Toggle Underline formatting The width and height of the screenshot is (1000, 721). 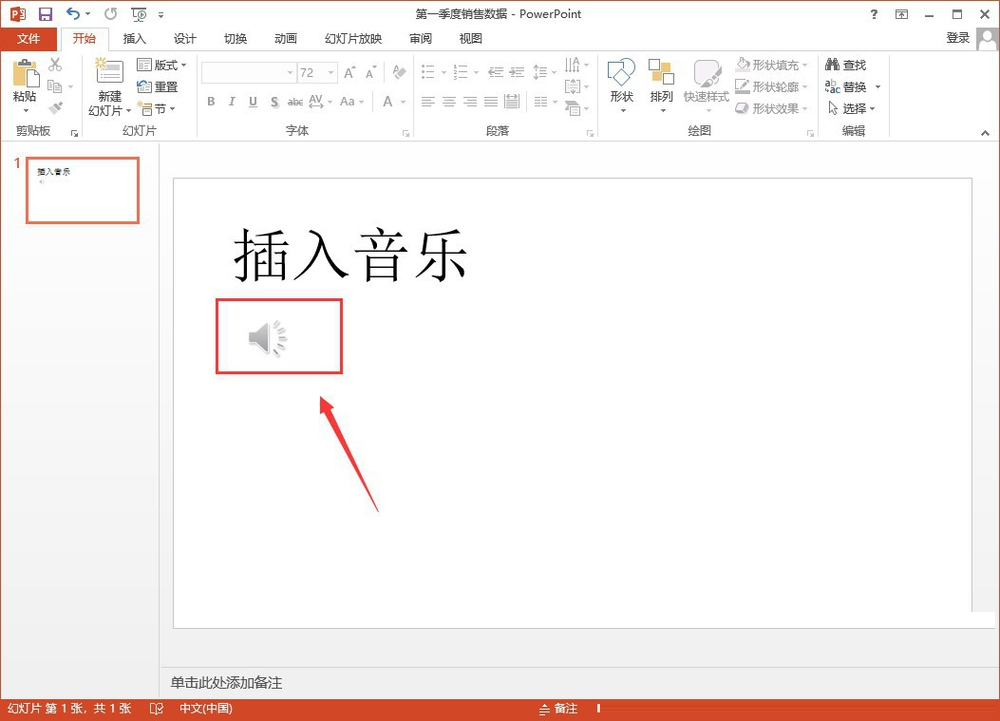pos(253,101)
